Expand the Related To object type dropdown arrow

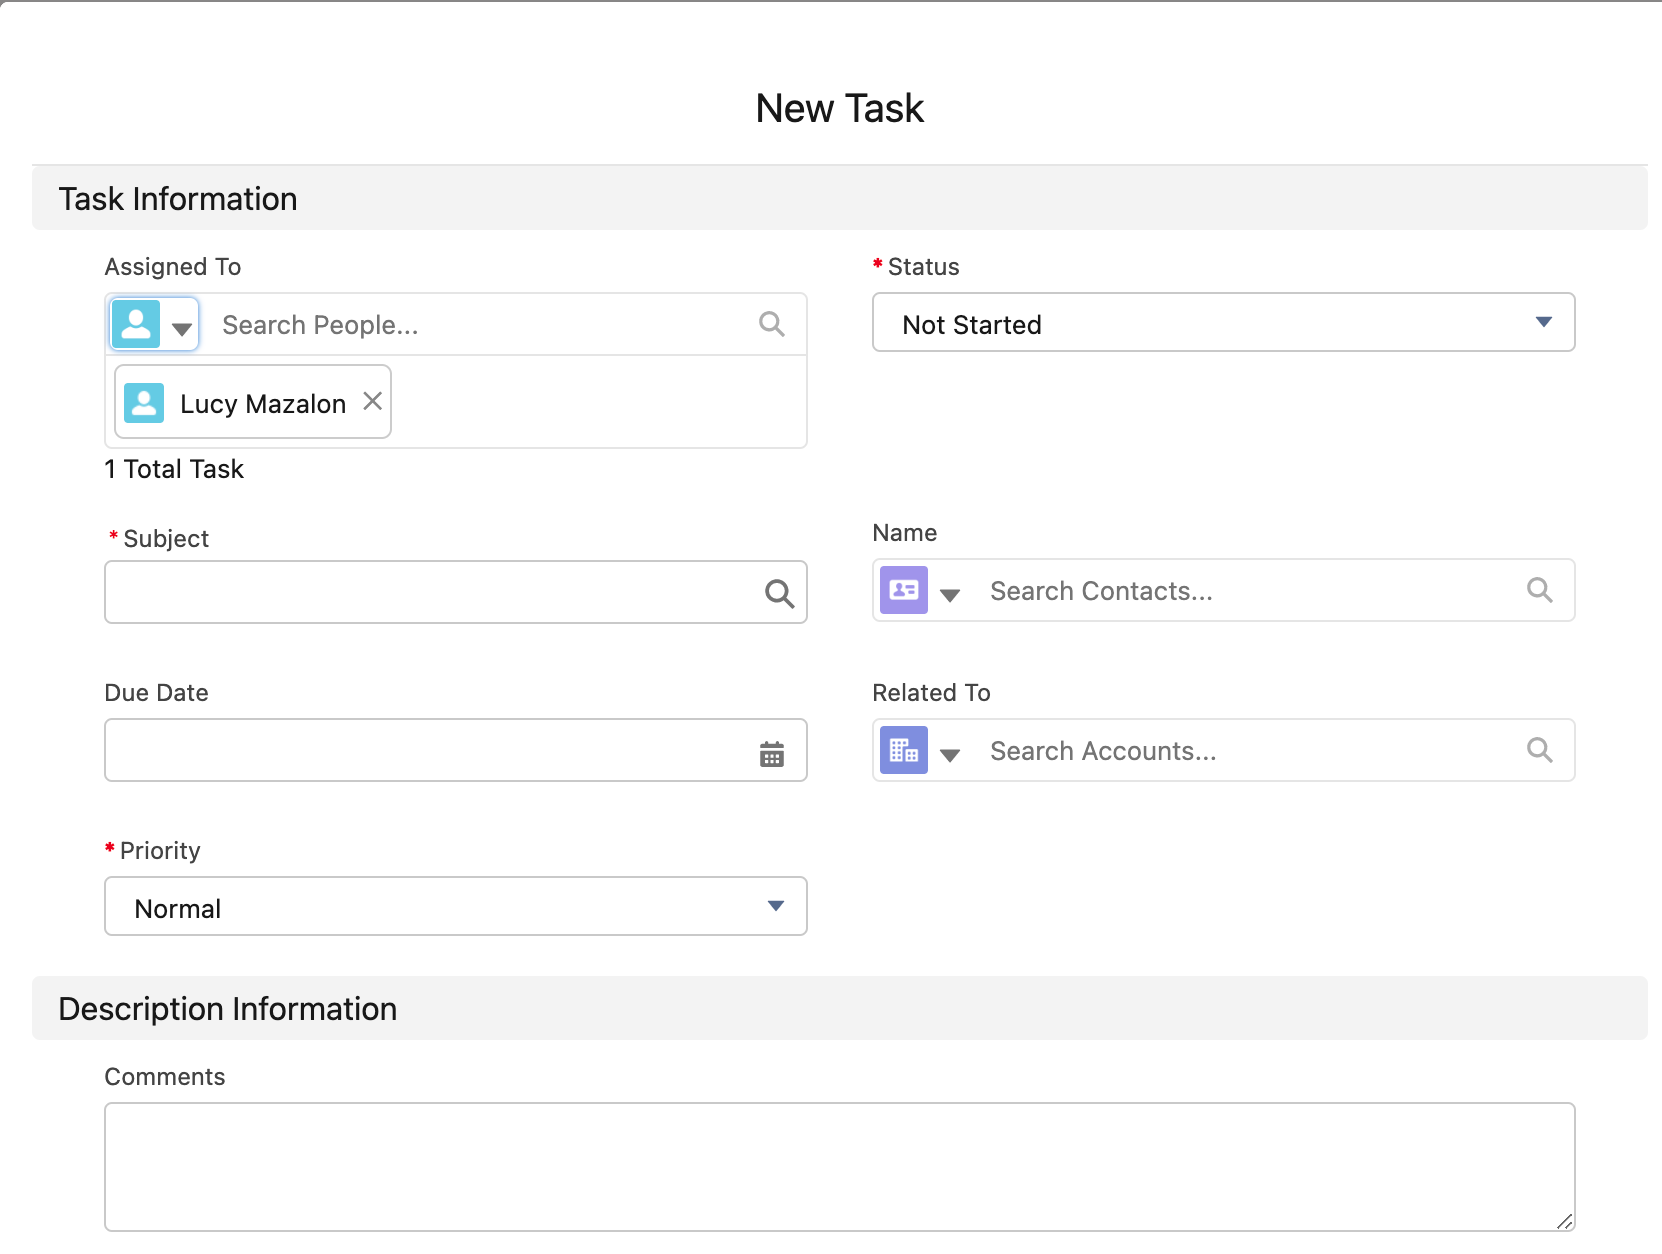point(950,755)
